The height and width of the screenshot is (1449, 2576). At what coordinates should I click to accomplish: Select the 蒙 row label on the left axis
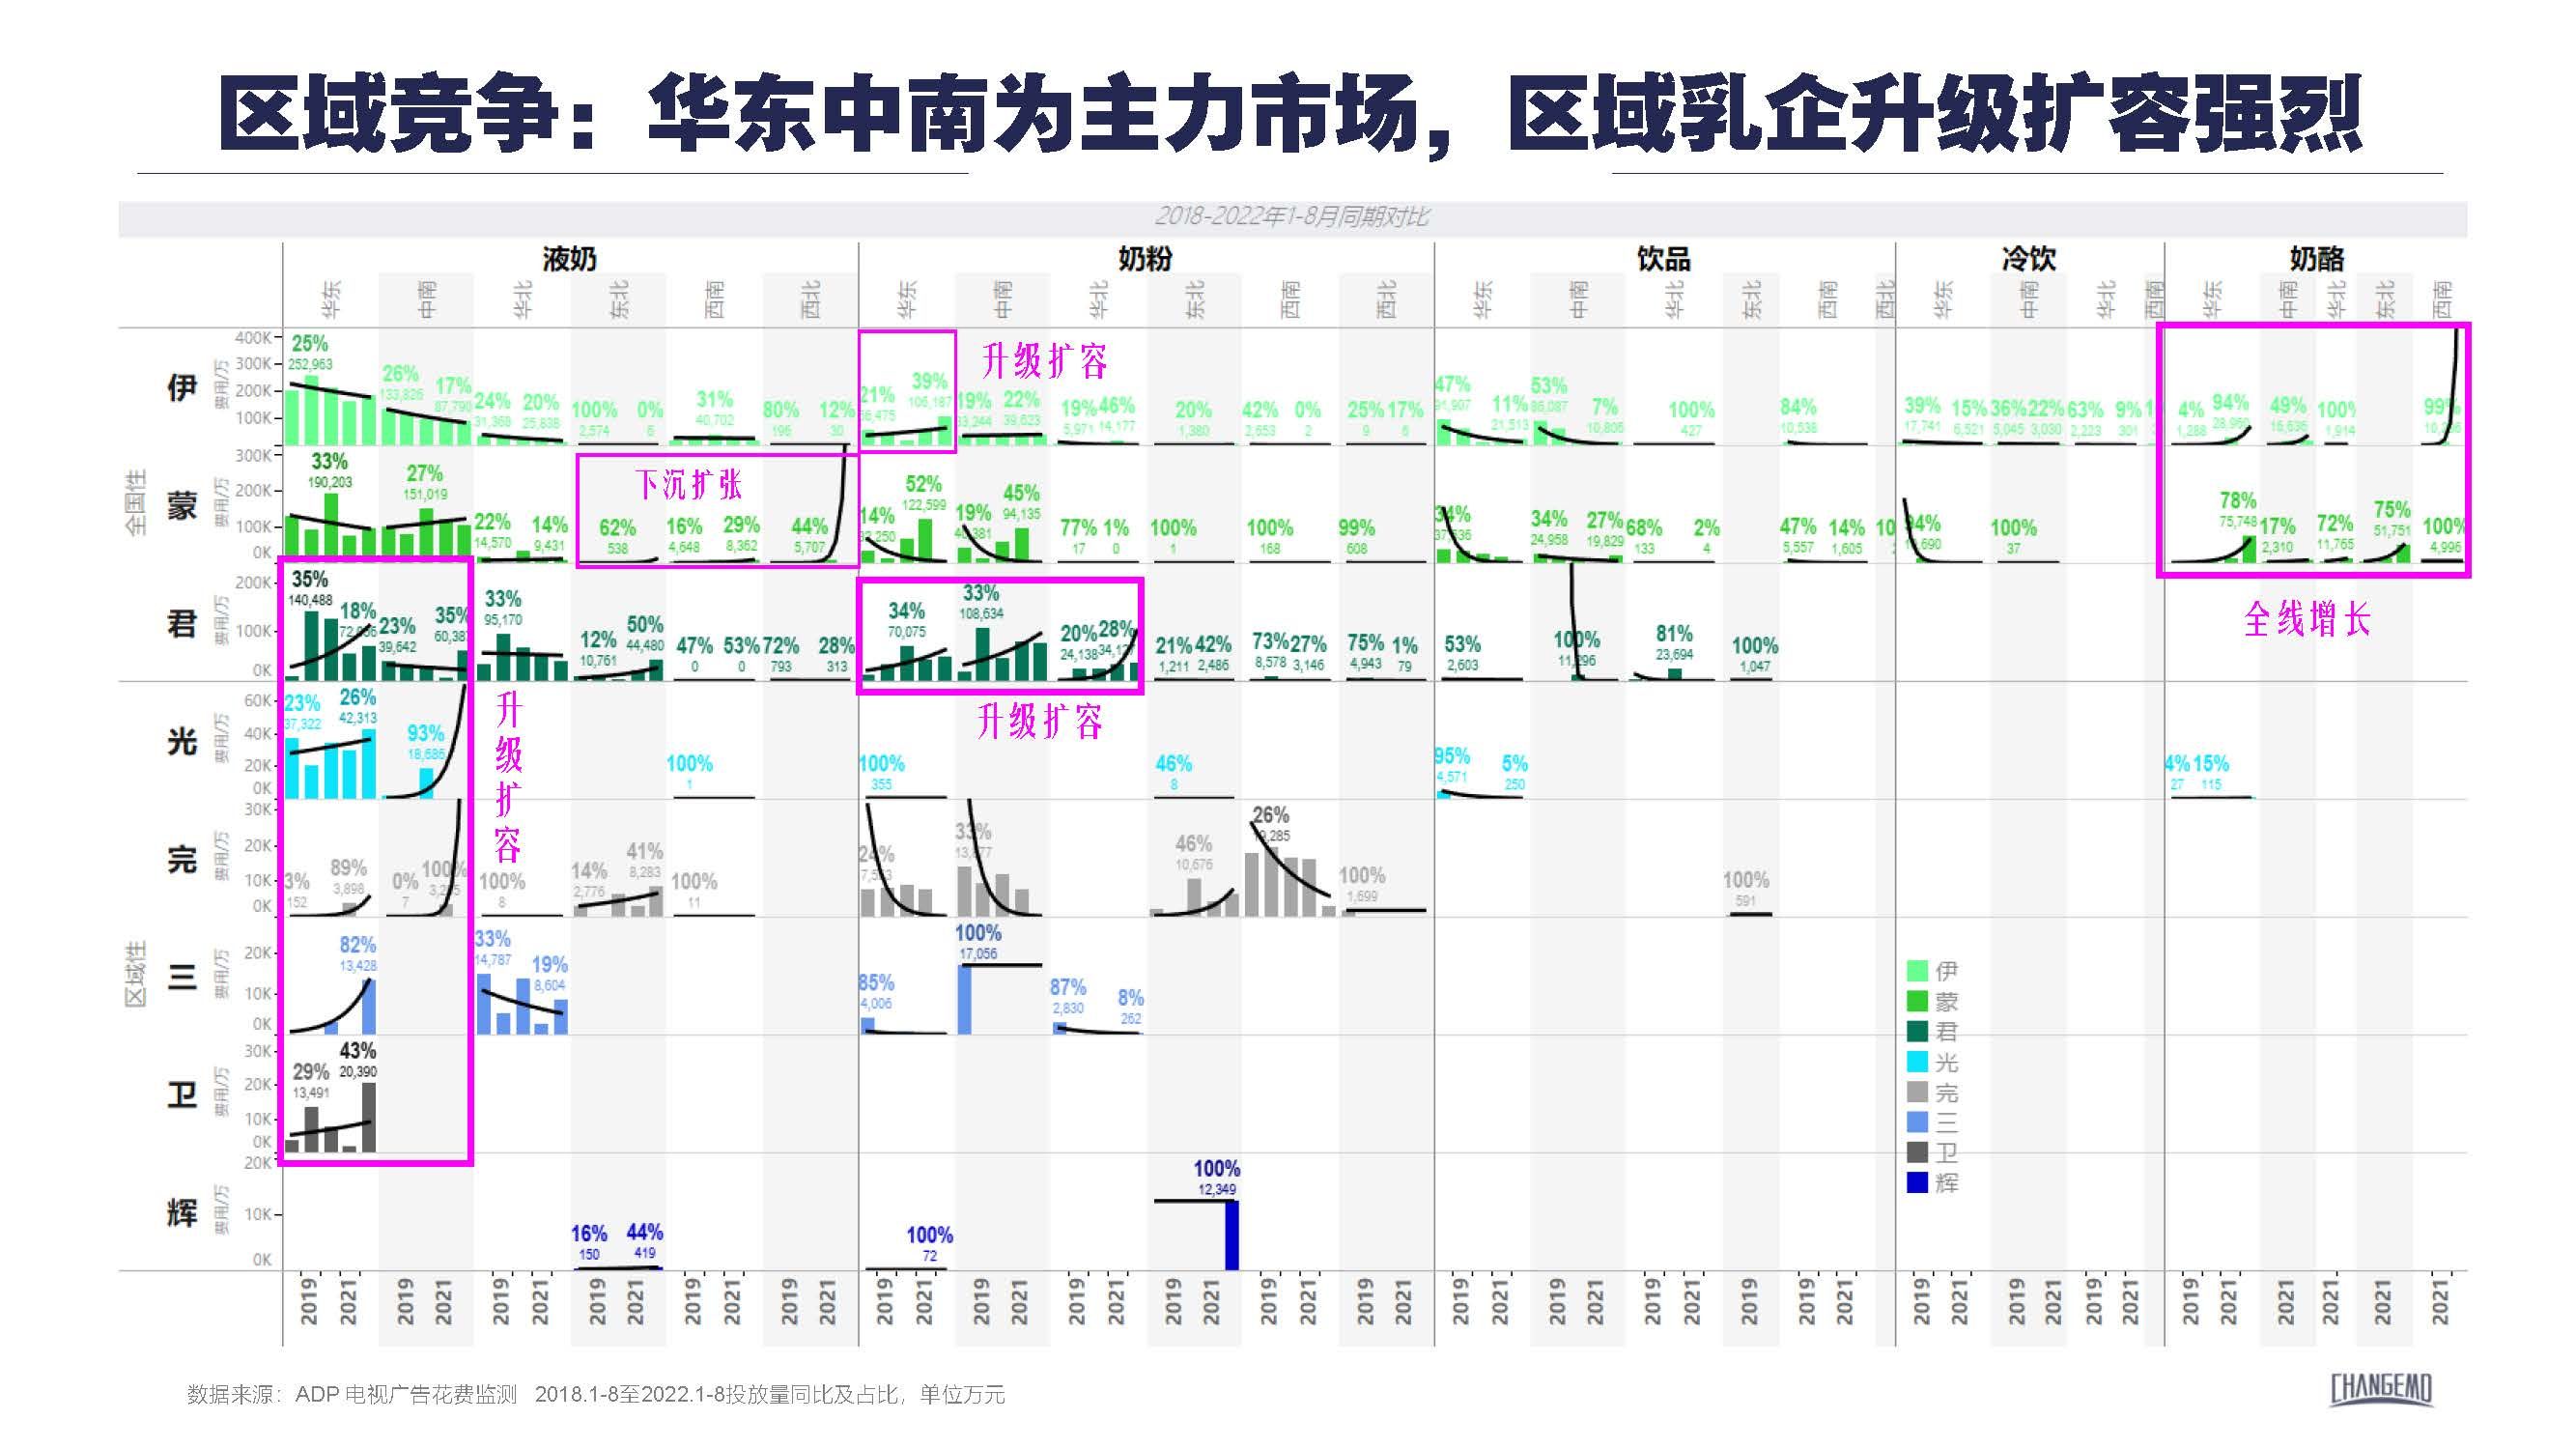[182, 505]
